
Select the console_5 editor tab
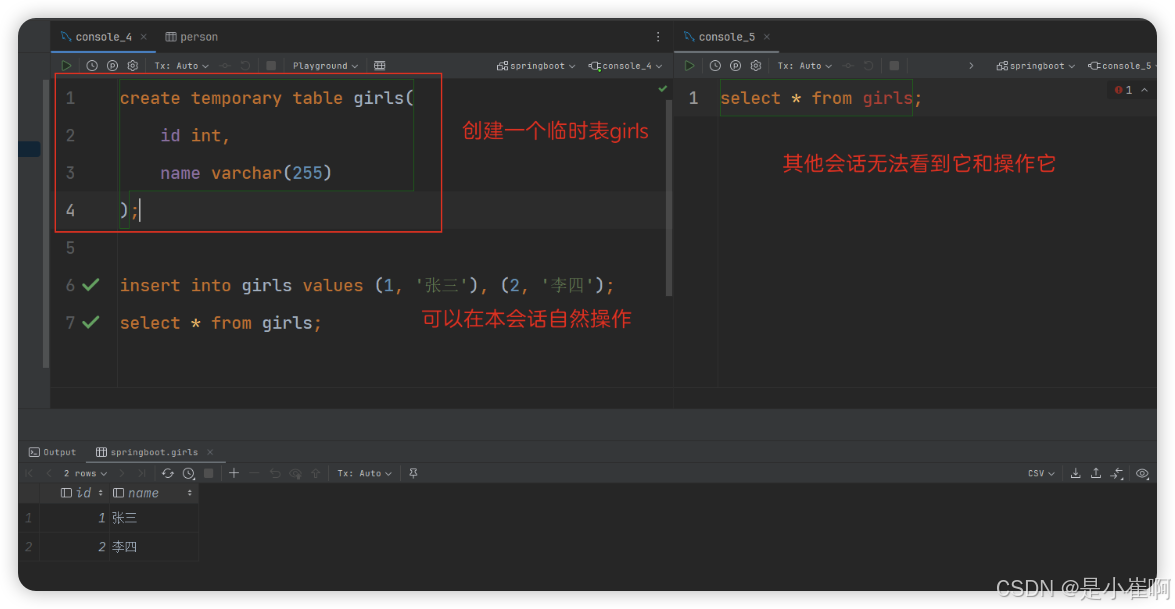coord(726,36)
